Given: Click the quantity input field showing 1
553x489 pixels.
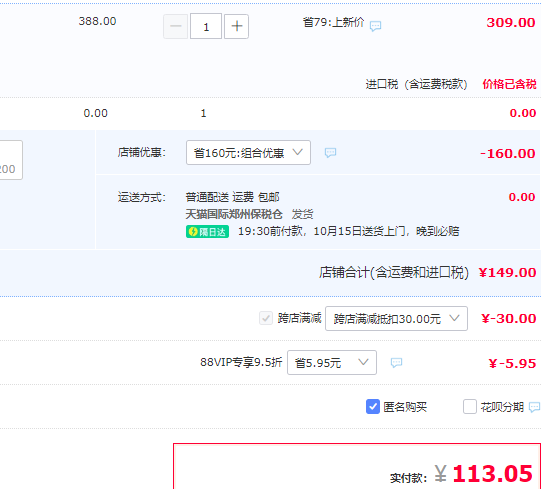Looking at the screenshot, I should click(x=206, y=26).
